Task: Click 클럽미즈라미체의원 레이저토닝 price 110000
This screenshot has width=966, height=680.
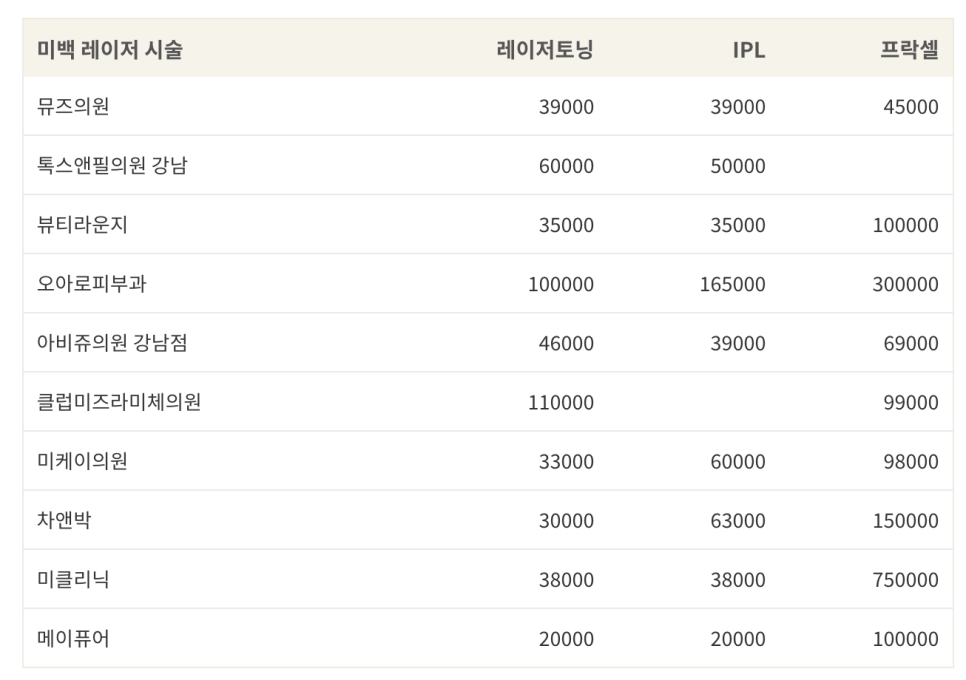Action: click(x=561, y=403)
